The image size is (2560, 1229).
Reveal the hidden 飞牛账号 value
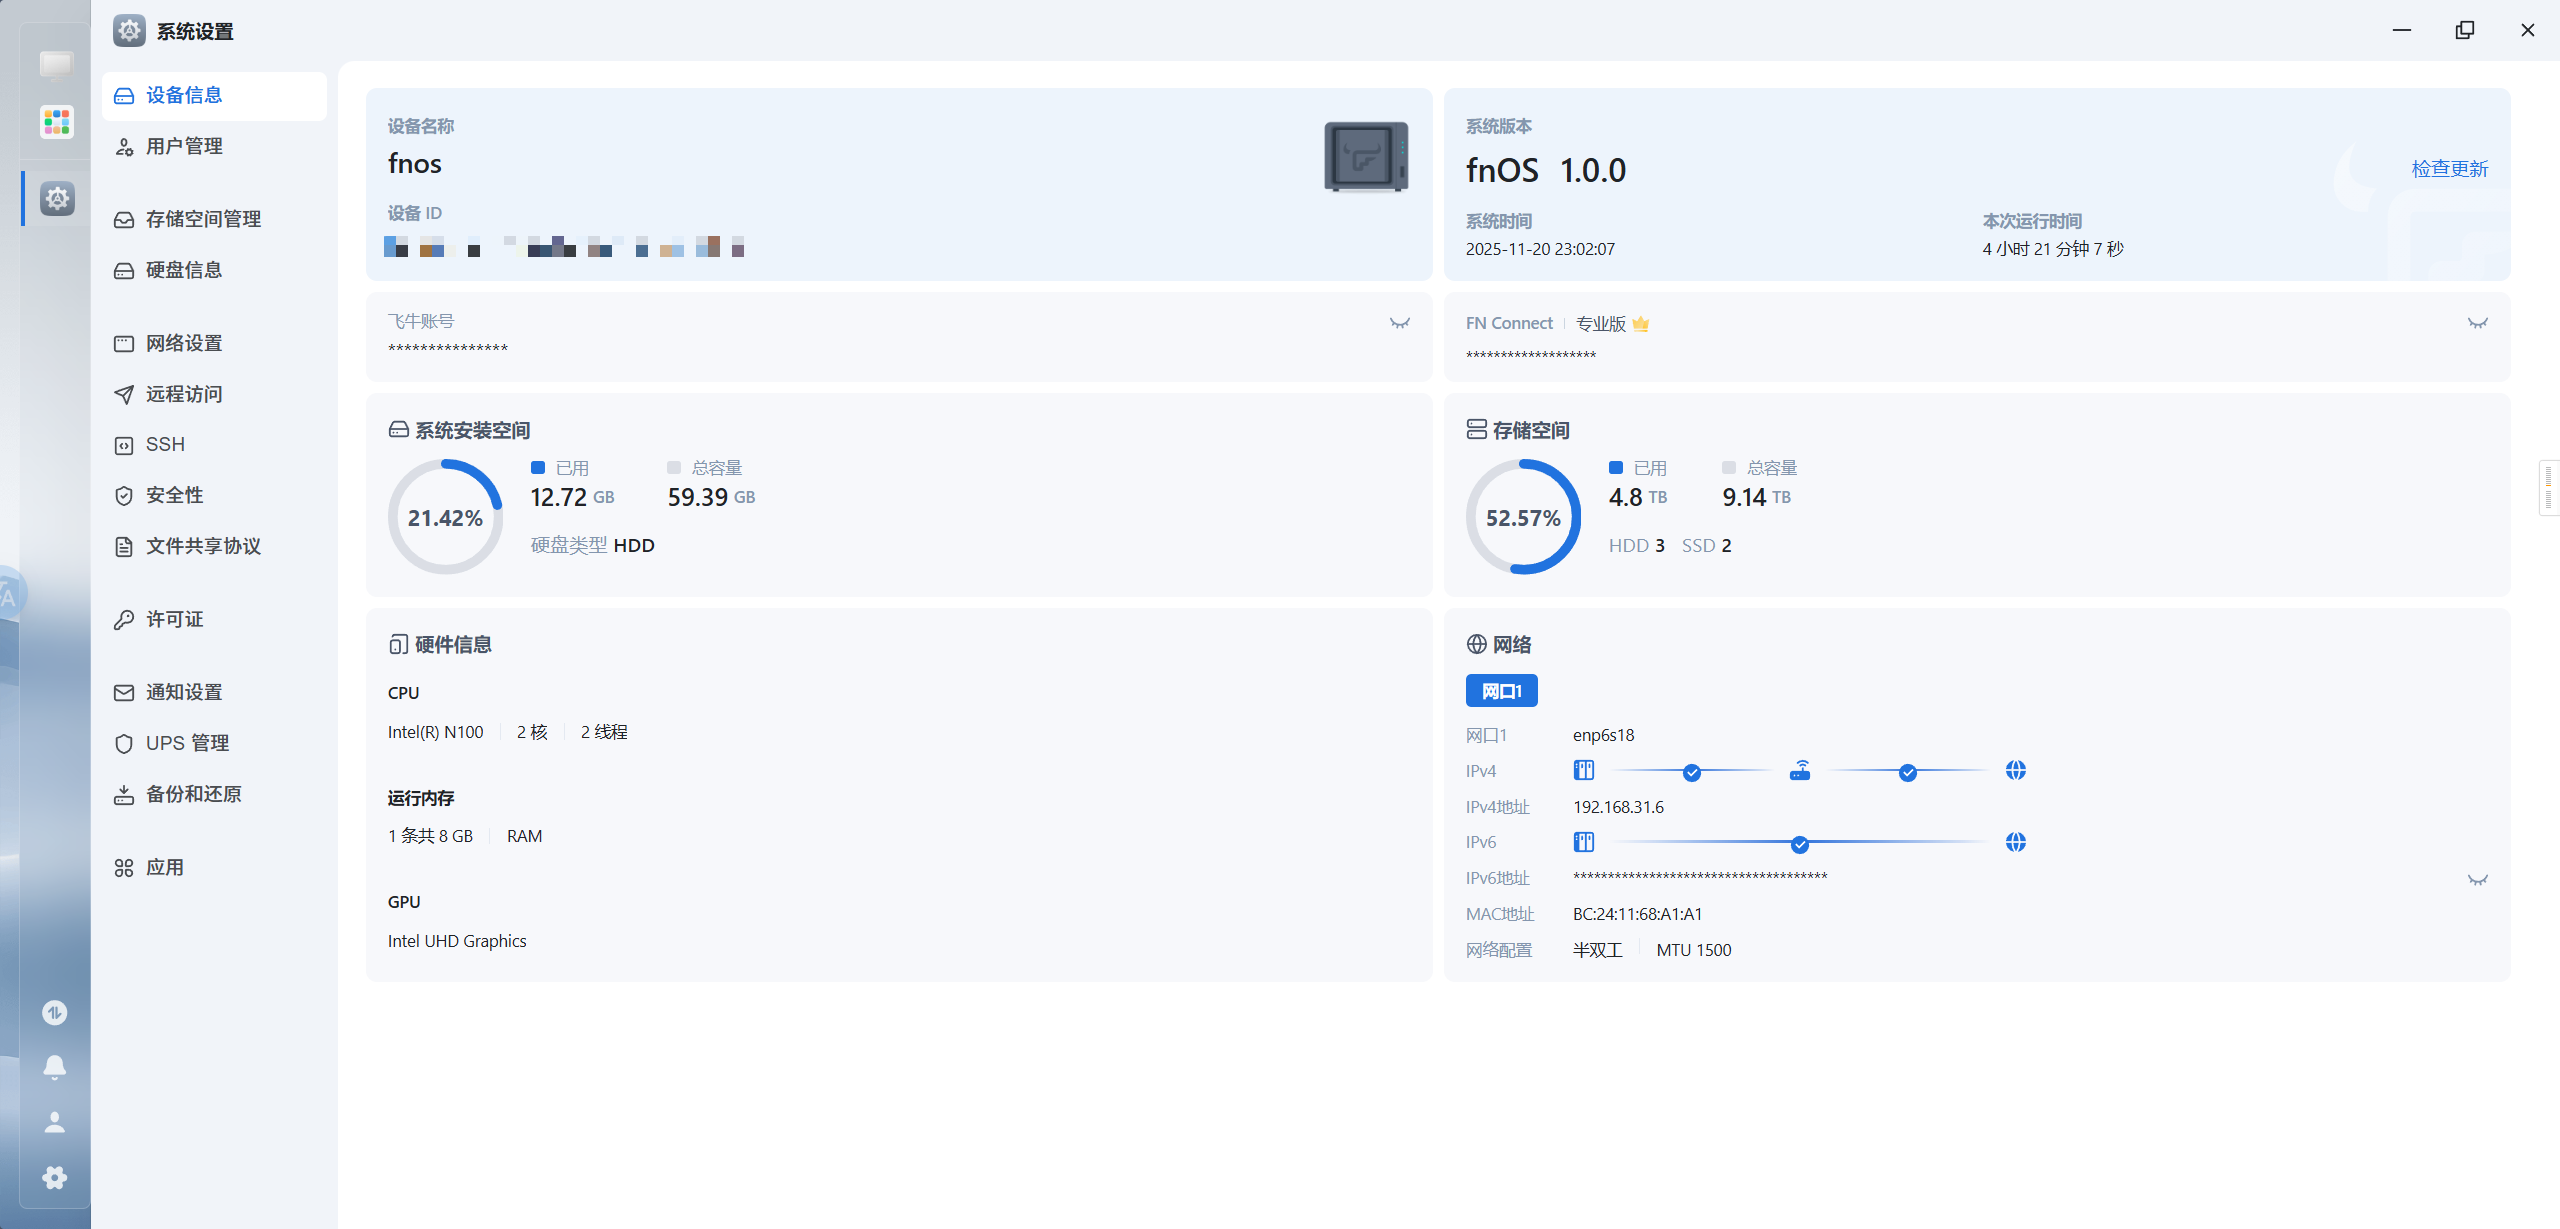coord(1400,323)
